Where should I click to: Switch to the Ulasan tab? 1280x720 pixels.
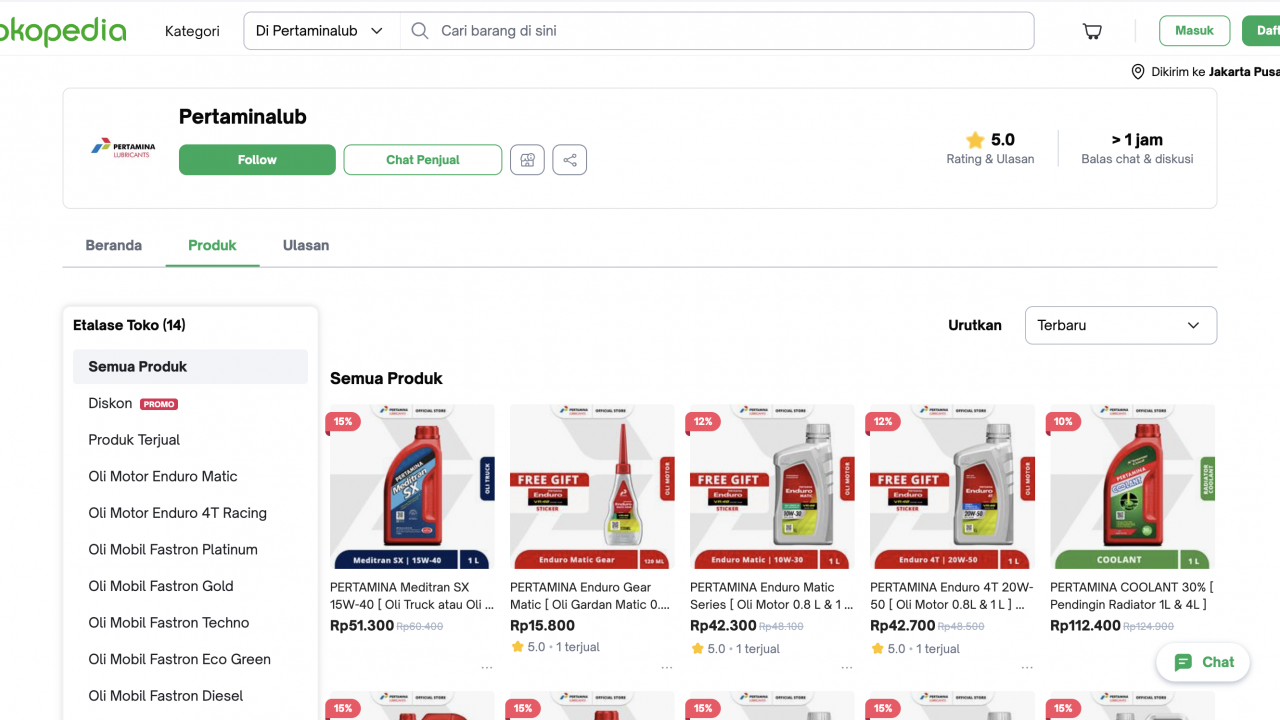point(305,245)
